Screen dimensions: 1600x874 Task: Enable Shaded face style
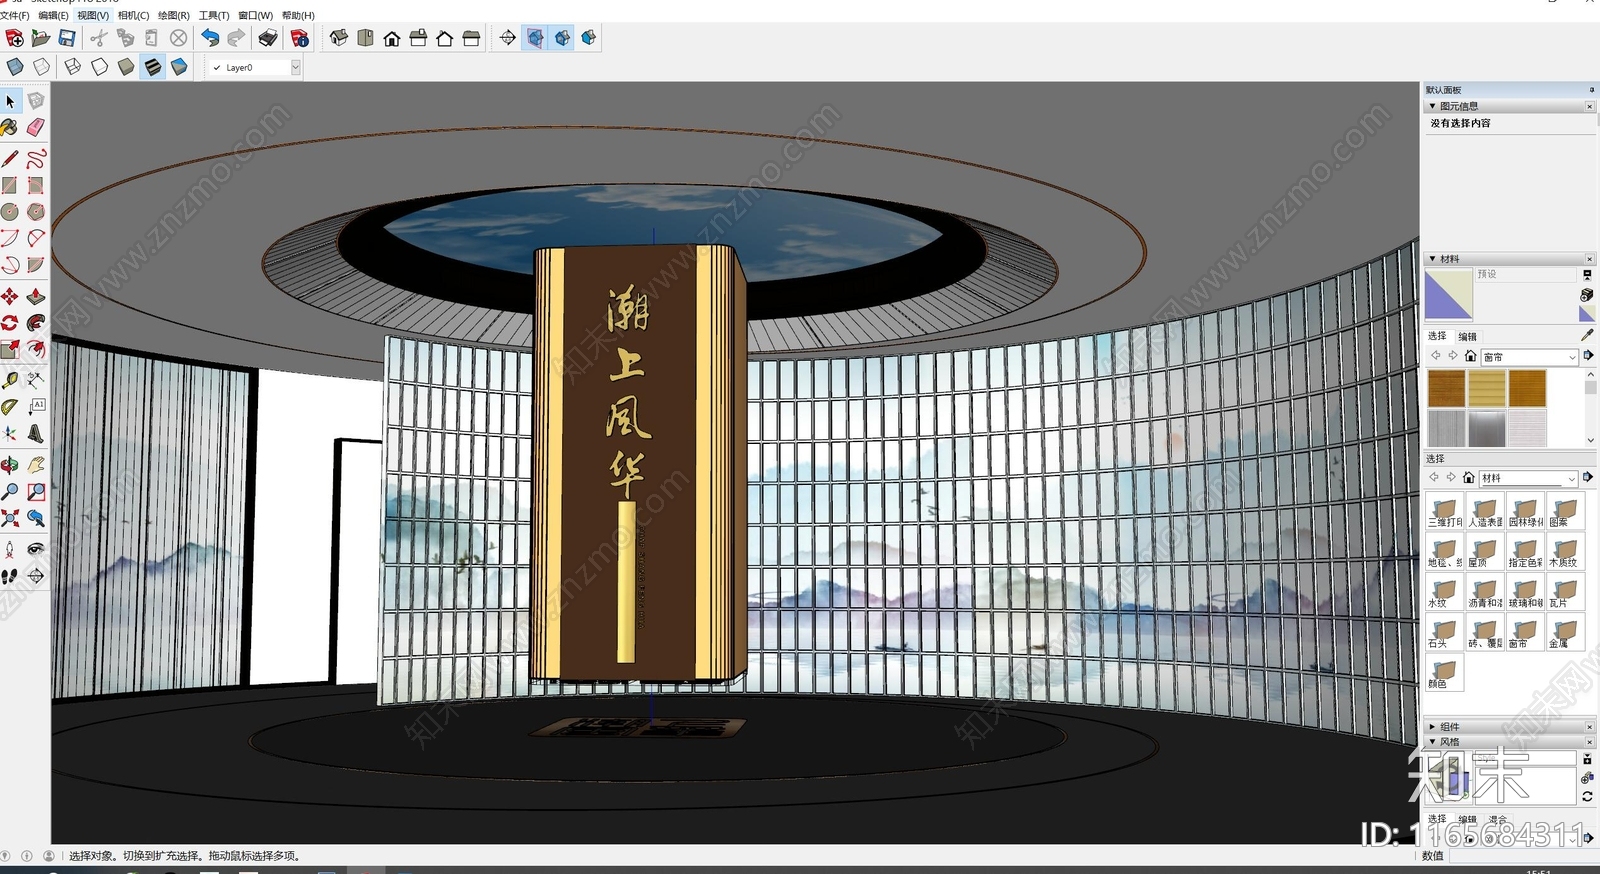(126, 67)
